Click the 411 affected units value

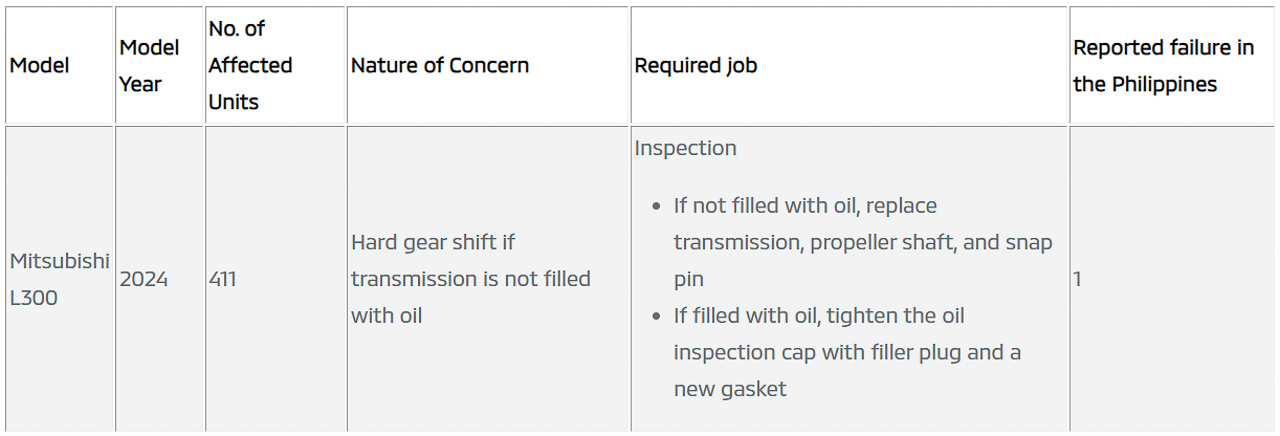[x=223, y=279]
